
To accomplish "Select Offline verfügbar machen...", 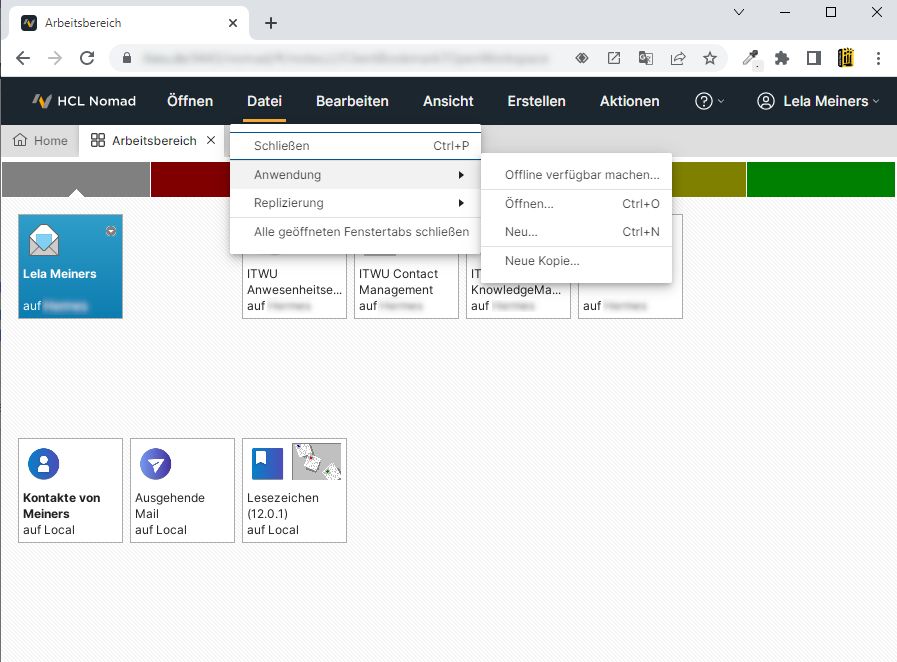I will point(577,175).
